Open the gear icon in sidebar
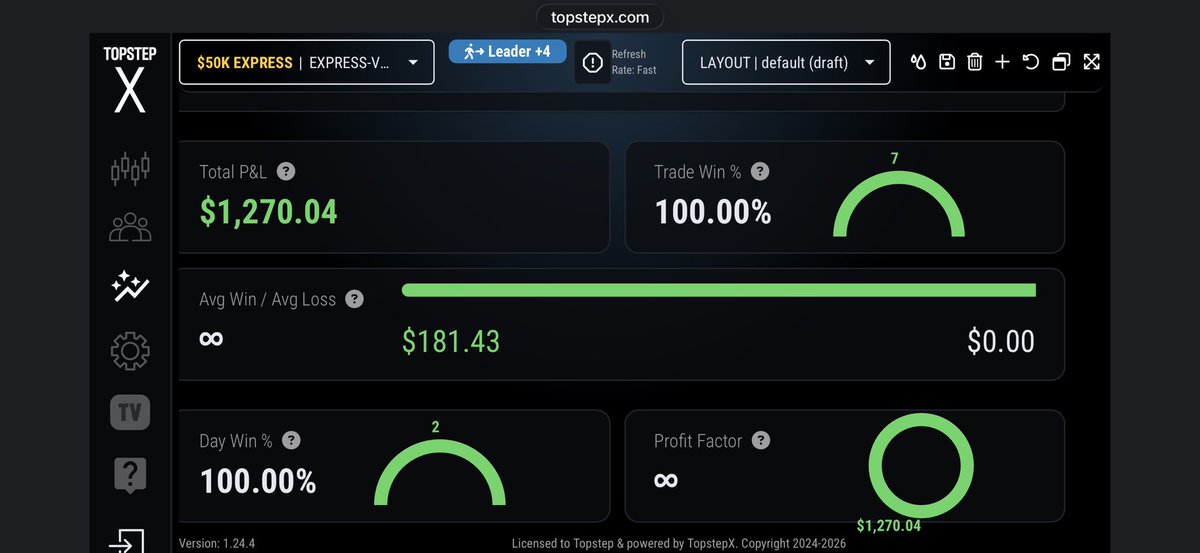1200x553 pixels. tap(130, 350)
